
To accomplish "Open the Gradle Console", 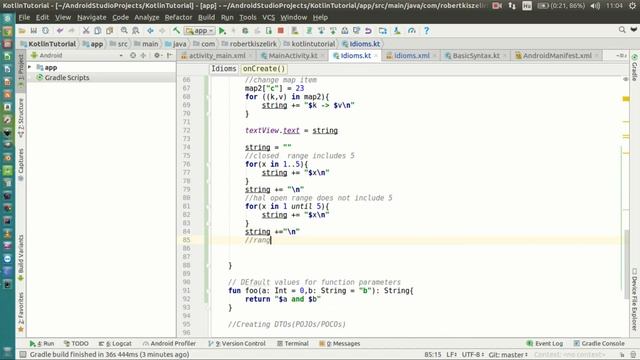I will click(599, 344).
